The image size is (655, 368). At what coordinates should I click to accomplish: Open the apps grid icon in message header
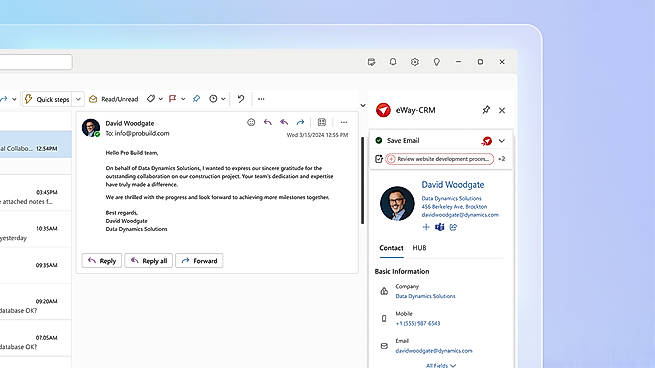tap(322, 122)
